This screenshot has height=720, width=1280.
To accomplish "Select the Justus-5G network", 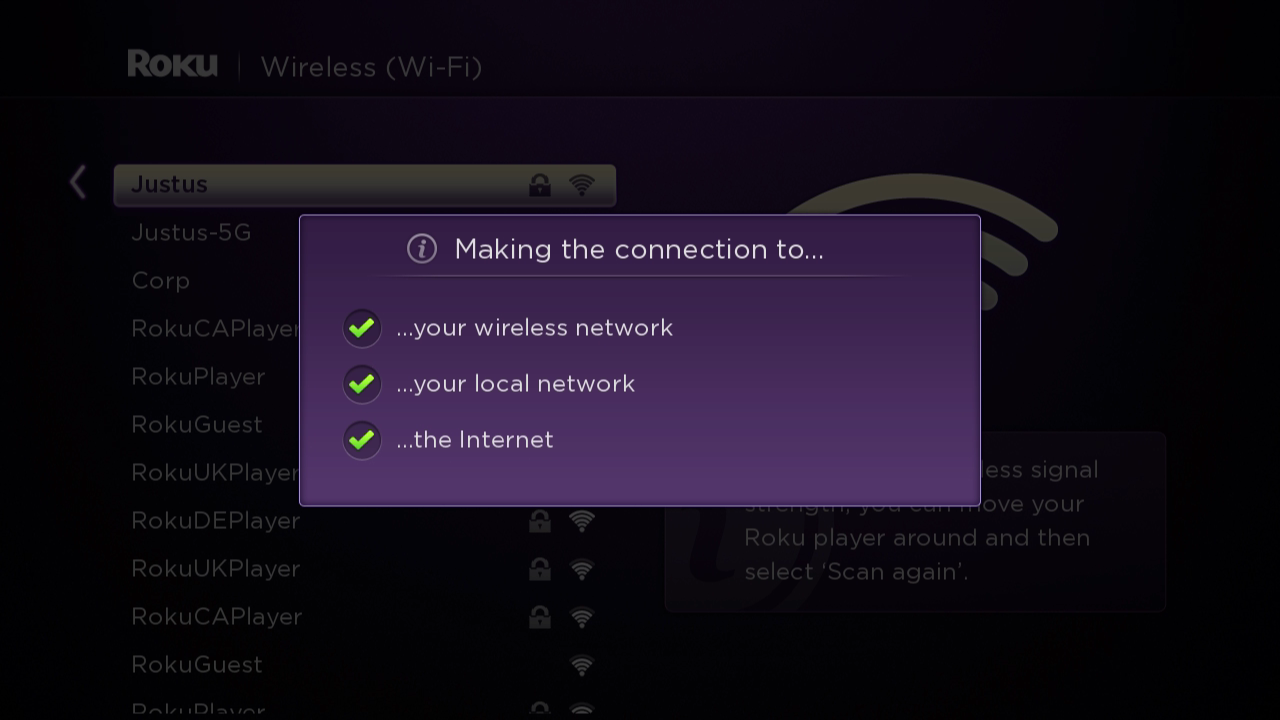I will point(191,232).
